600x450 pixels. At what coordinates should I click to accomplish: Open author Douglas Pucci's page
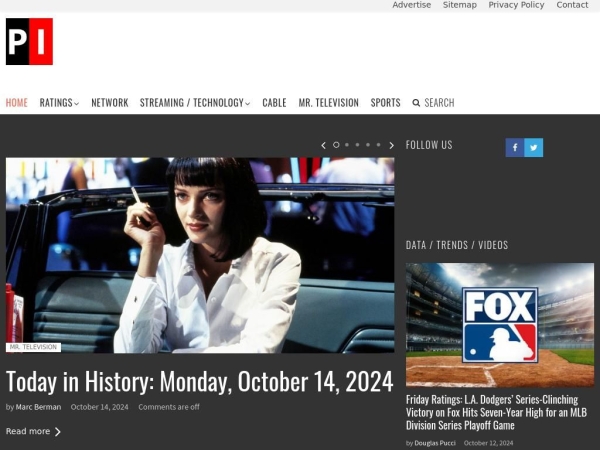(x=435, y=443)
